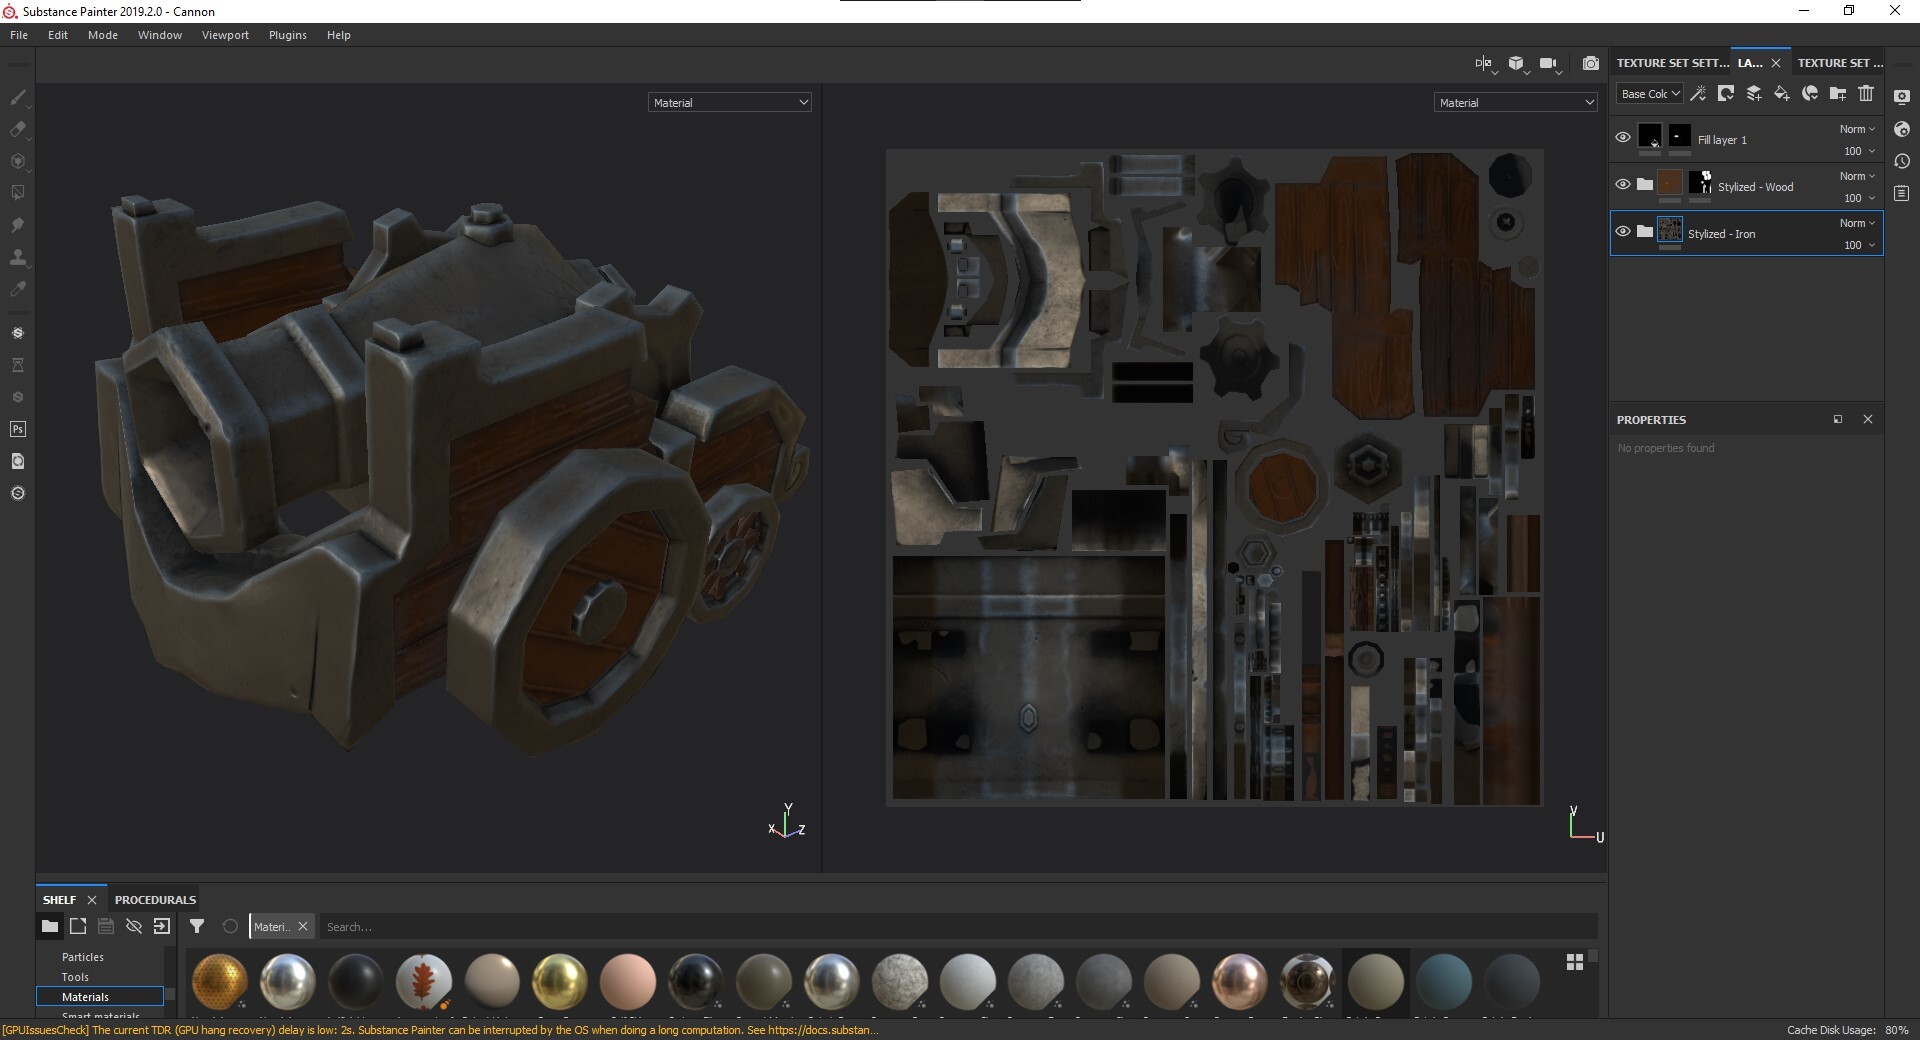Click the Export to Photoshop icon
The image size is (1920, 1040).
(17, 429)
